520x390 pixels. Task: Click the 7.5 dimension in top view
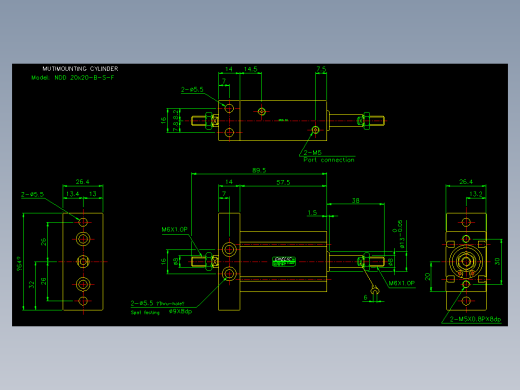click(x=321, y=69)
